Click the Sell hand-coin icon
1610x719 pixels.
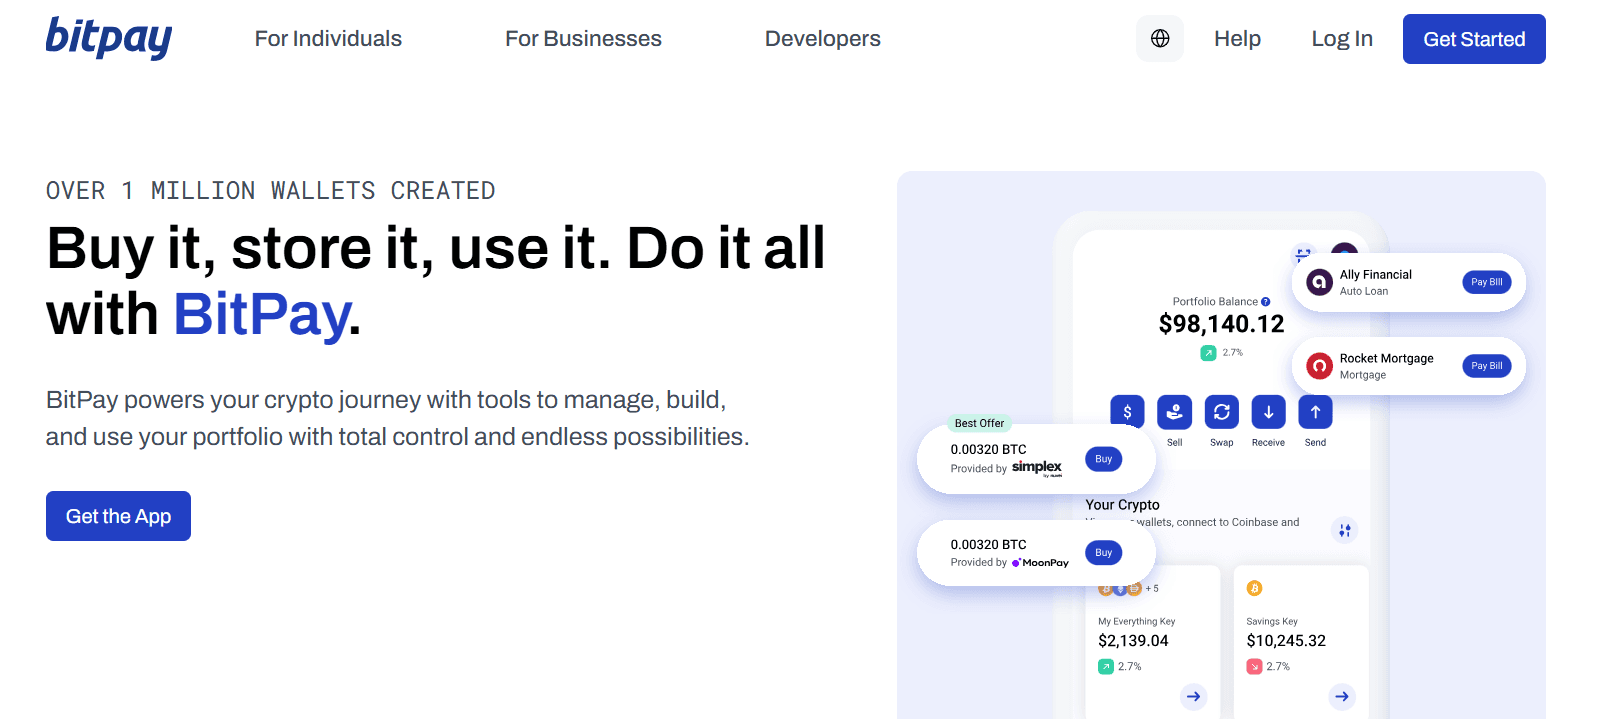coord(1174,411)
